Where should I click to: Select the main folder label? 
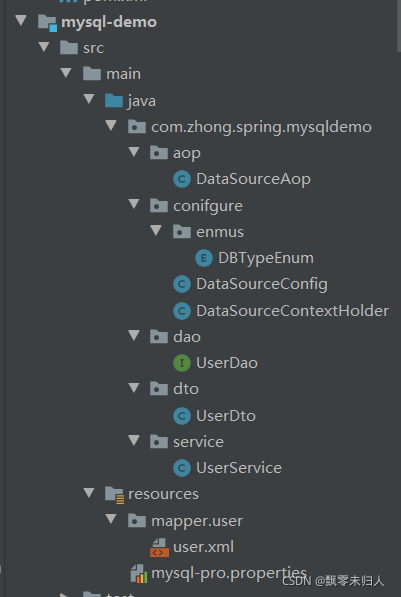pyautogui.click(x=123, y=74)
